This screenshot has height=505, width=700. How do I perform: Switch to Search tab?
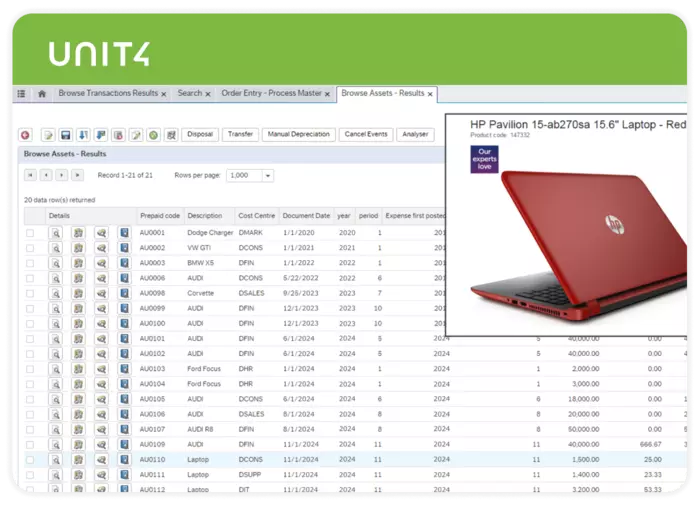[190, 93]
